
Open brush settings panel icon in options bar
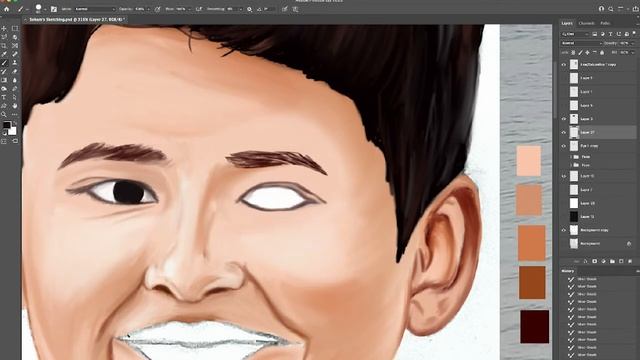tap(53, 9)
